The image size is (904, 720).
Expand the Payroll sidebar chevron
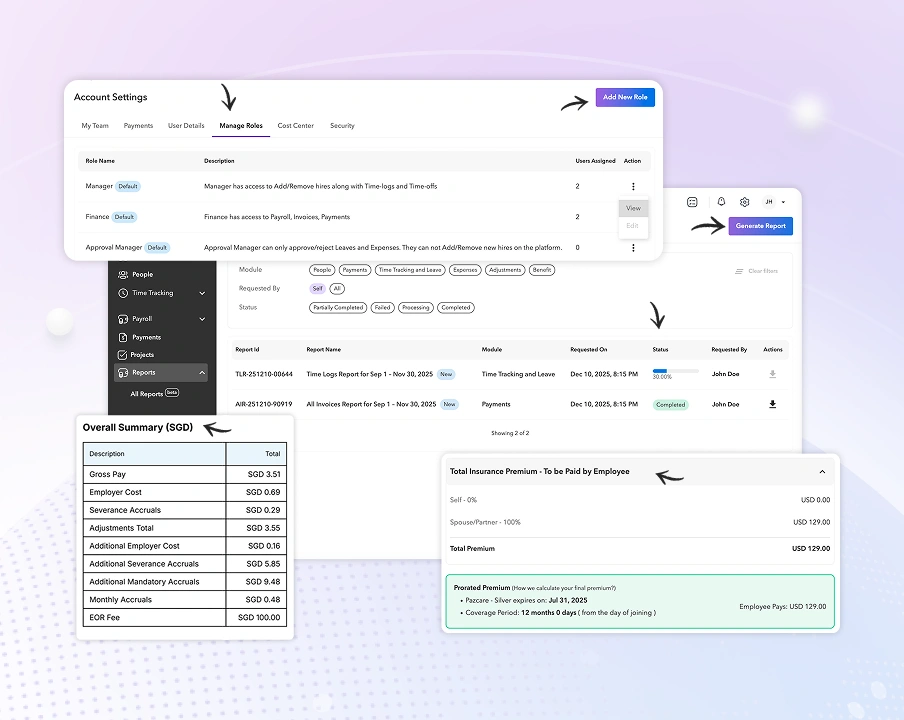pyautogui.click(x=202, y=319)
